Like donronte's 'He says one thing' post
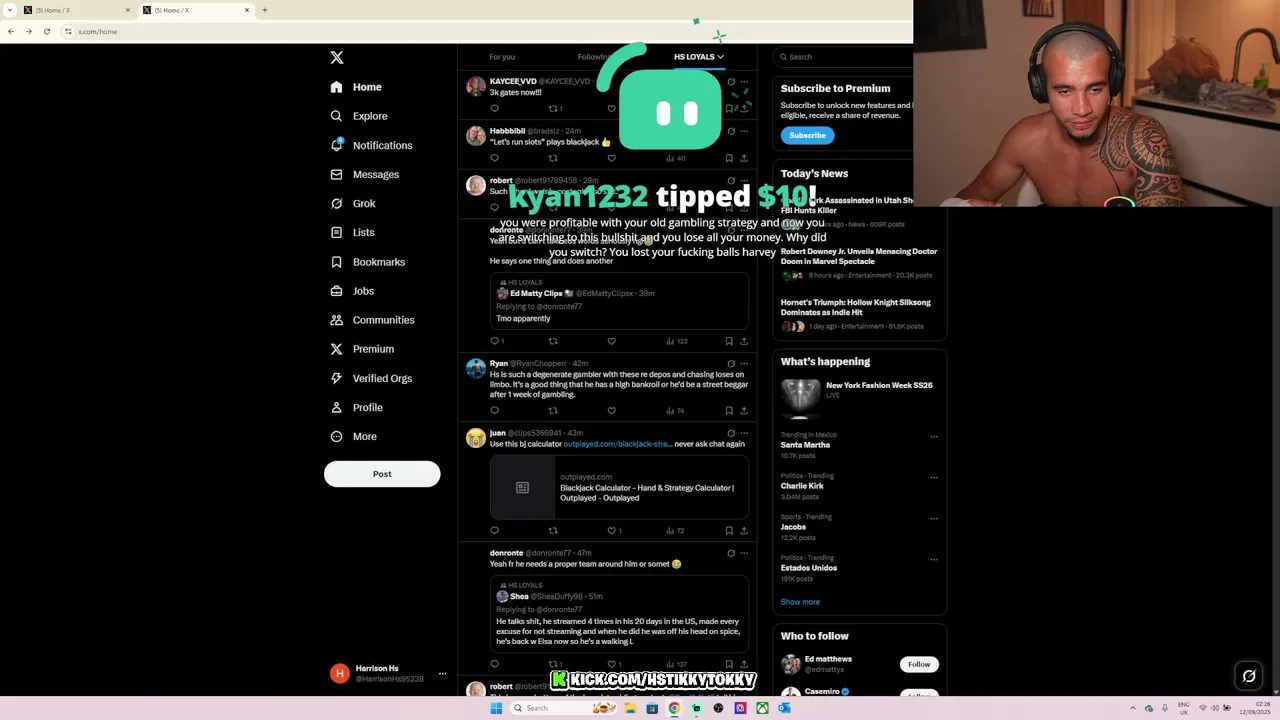 pyautogui.click(x=611, y=341)
